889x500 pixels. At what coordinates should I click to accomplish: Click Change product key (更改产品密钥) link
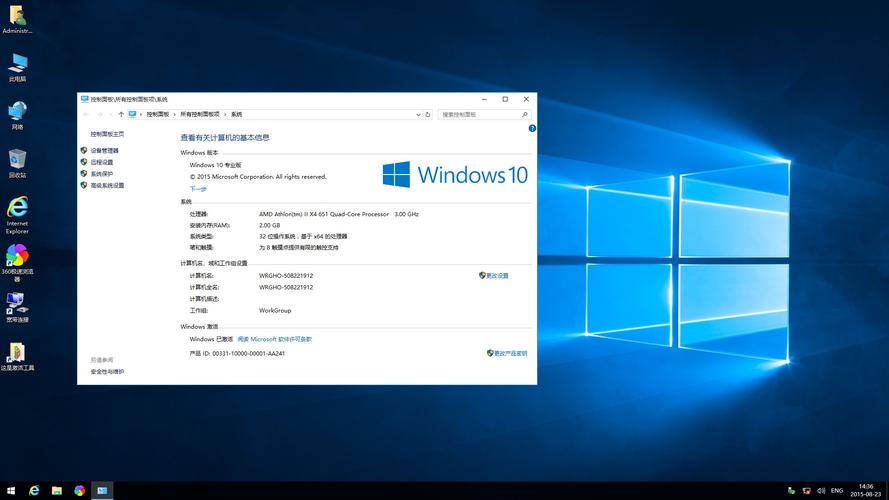[510, 353]
